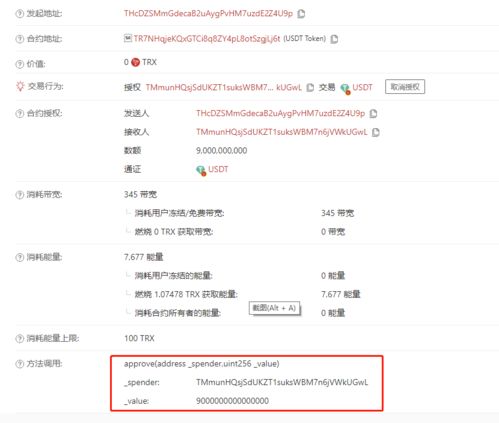
Task: Click the _spender address in method call box
Action: coord(282,382)
